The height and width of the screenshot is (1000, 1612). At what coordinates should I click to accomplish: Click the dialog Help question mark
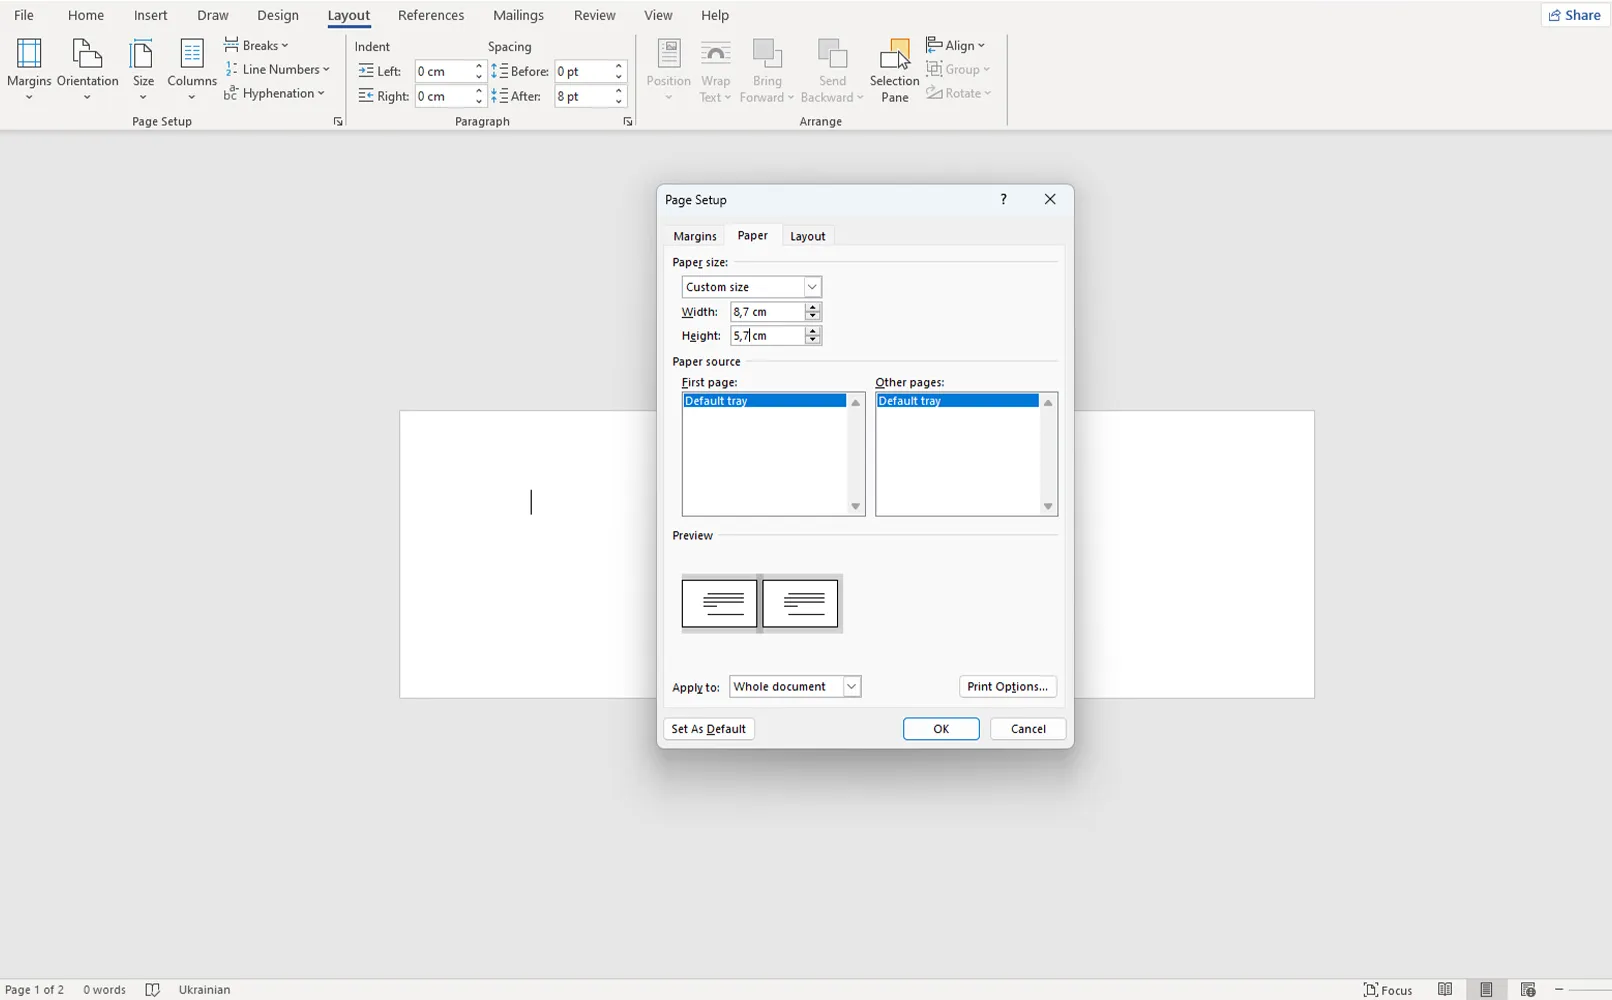click(x=1004, y=200)
